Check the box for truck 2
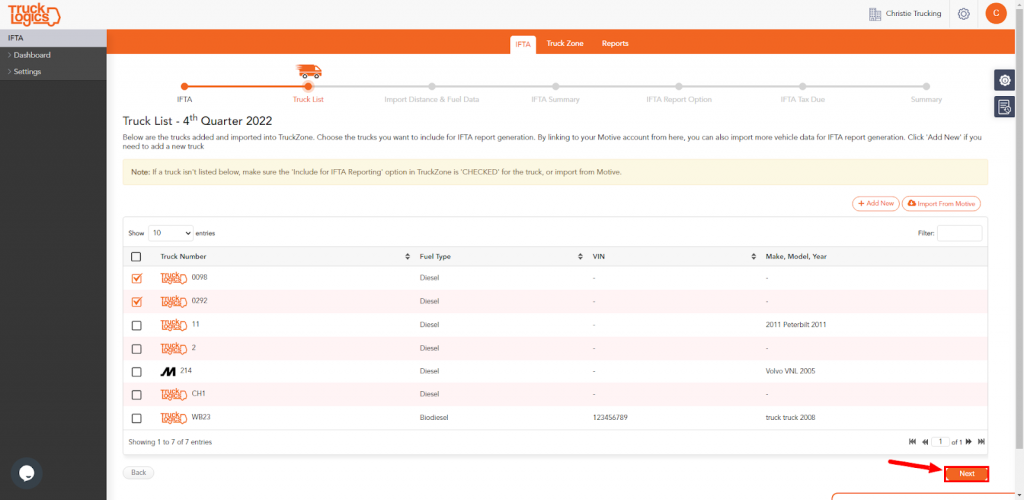 coord(136,349)
